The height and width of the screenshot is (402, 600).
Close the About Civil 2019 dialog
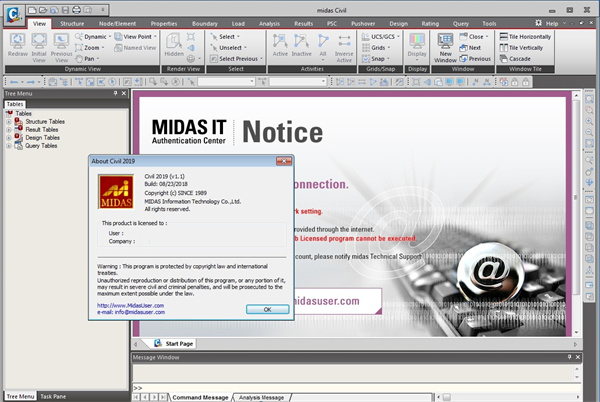pos(284,161)
